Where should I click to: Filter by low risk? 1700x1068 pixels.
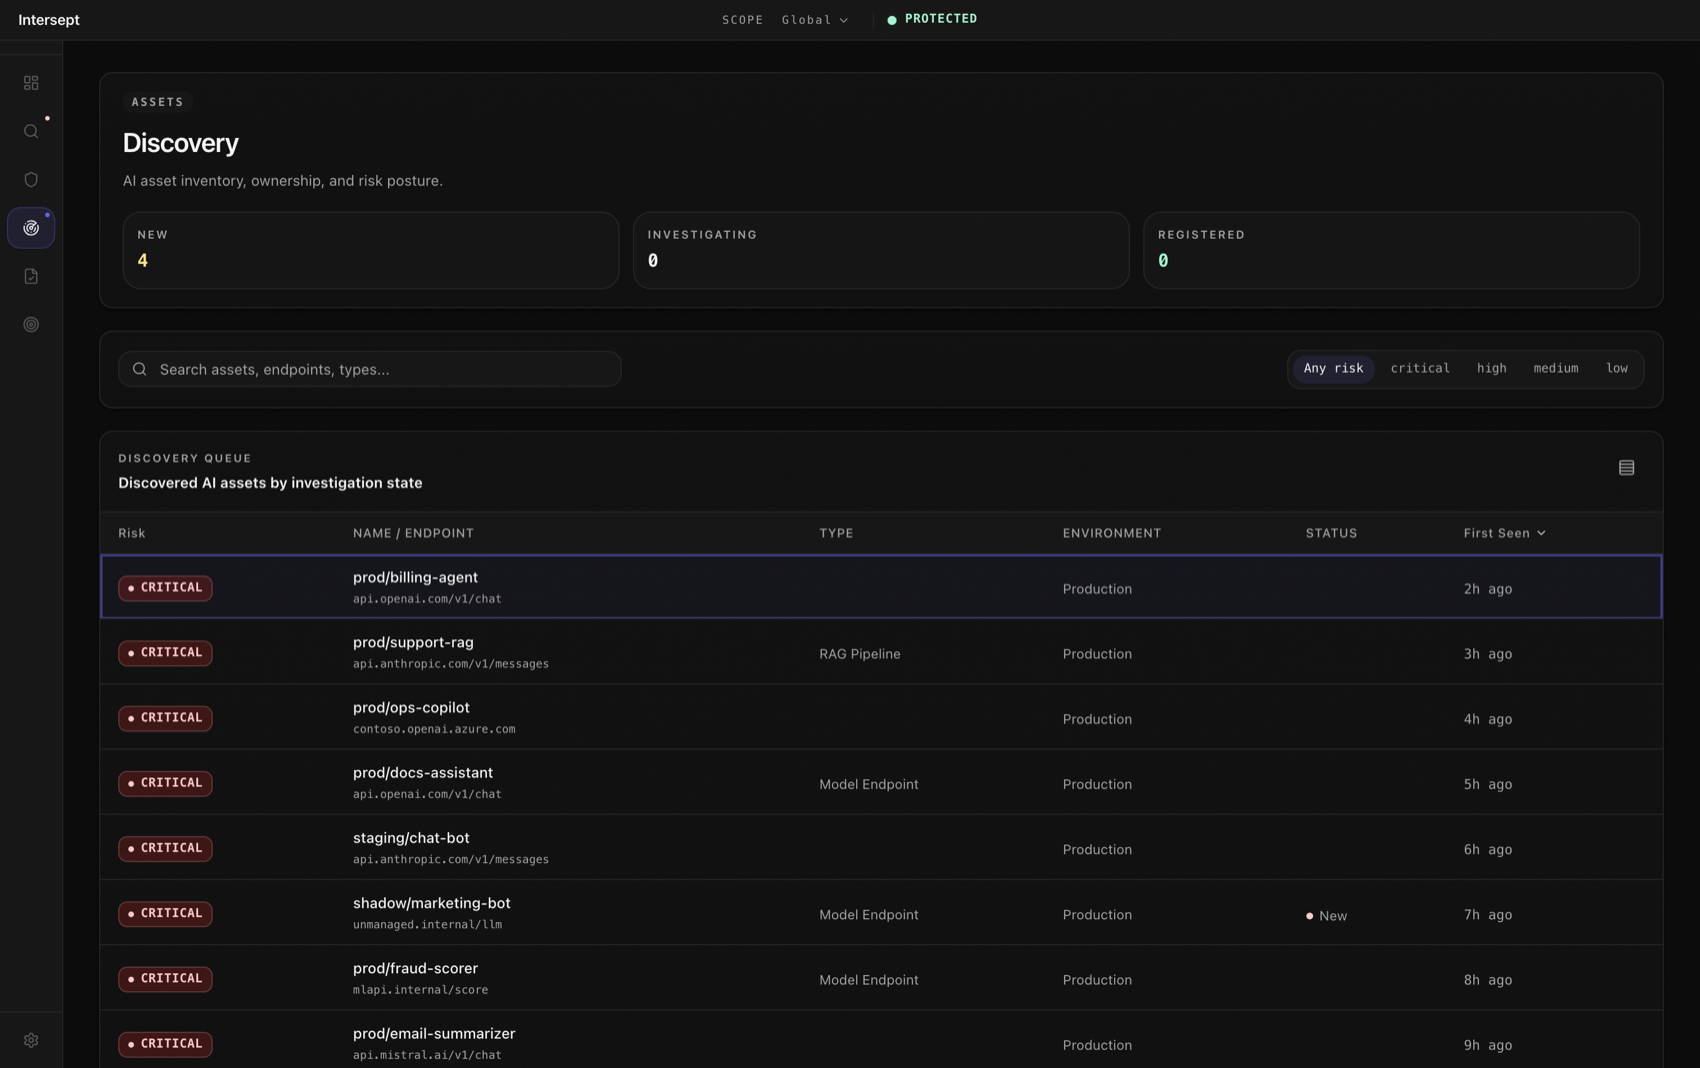point(1617,369)
